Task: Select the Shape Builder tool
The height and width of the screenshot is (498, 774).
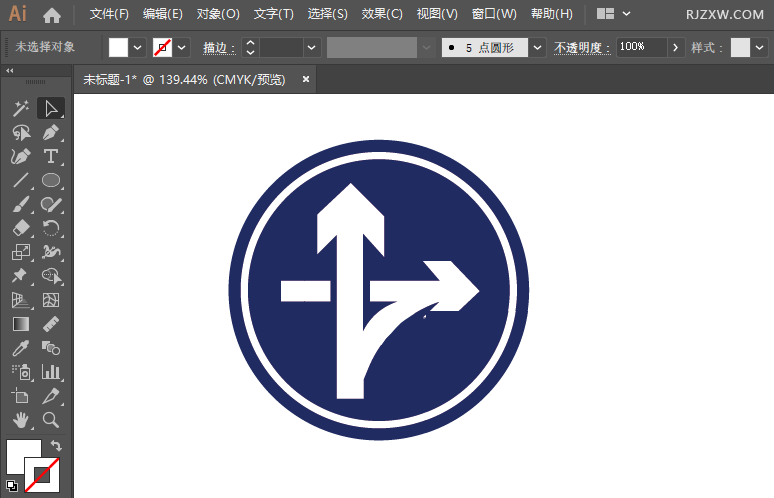Action: [x=51, y=276]
